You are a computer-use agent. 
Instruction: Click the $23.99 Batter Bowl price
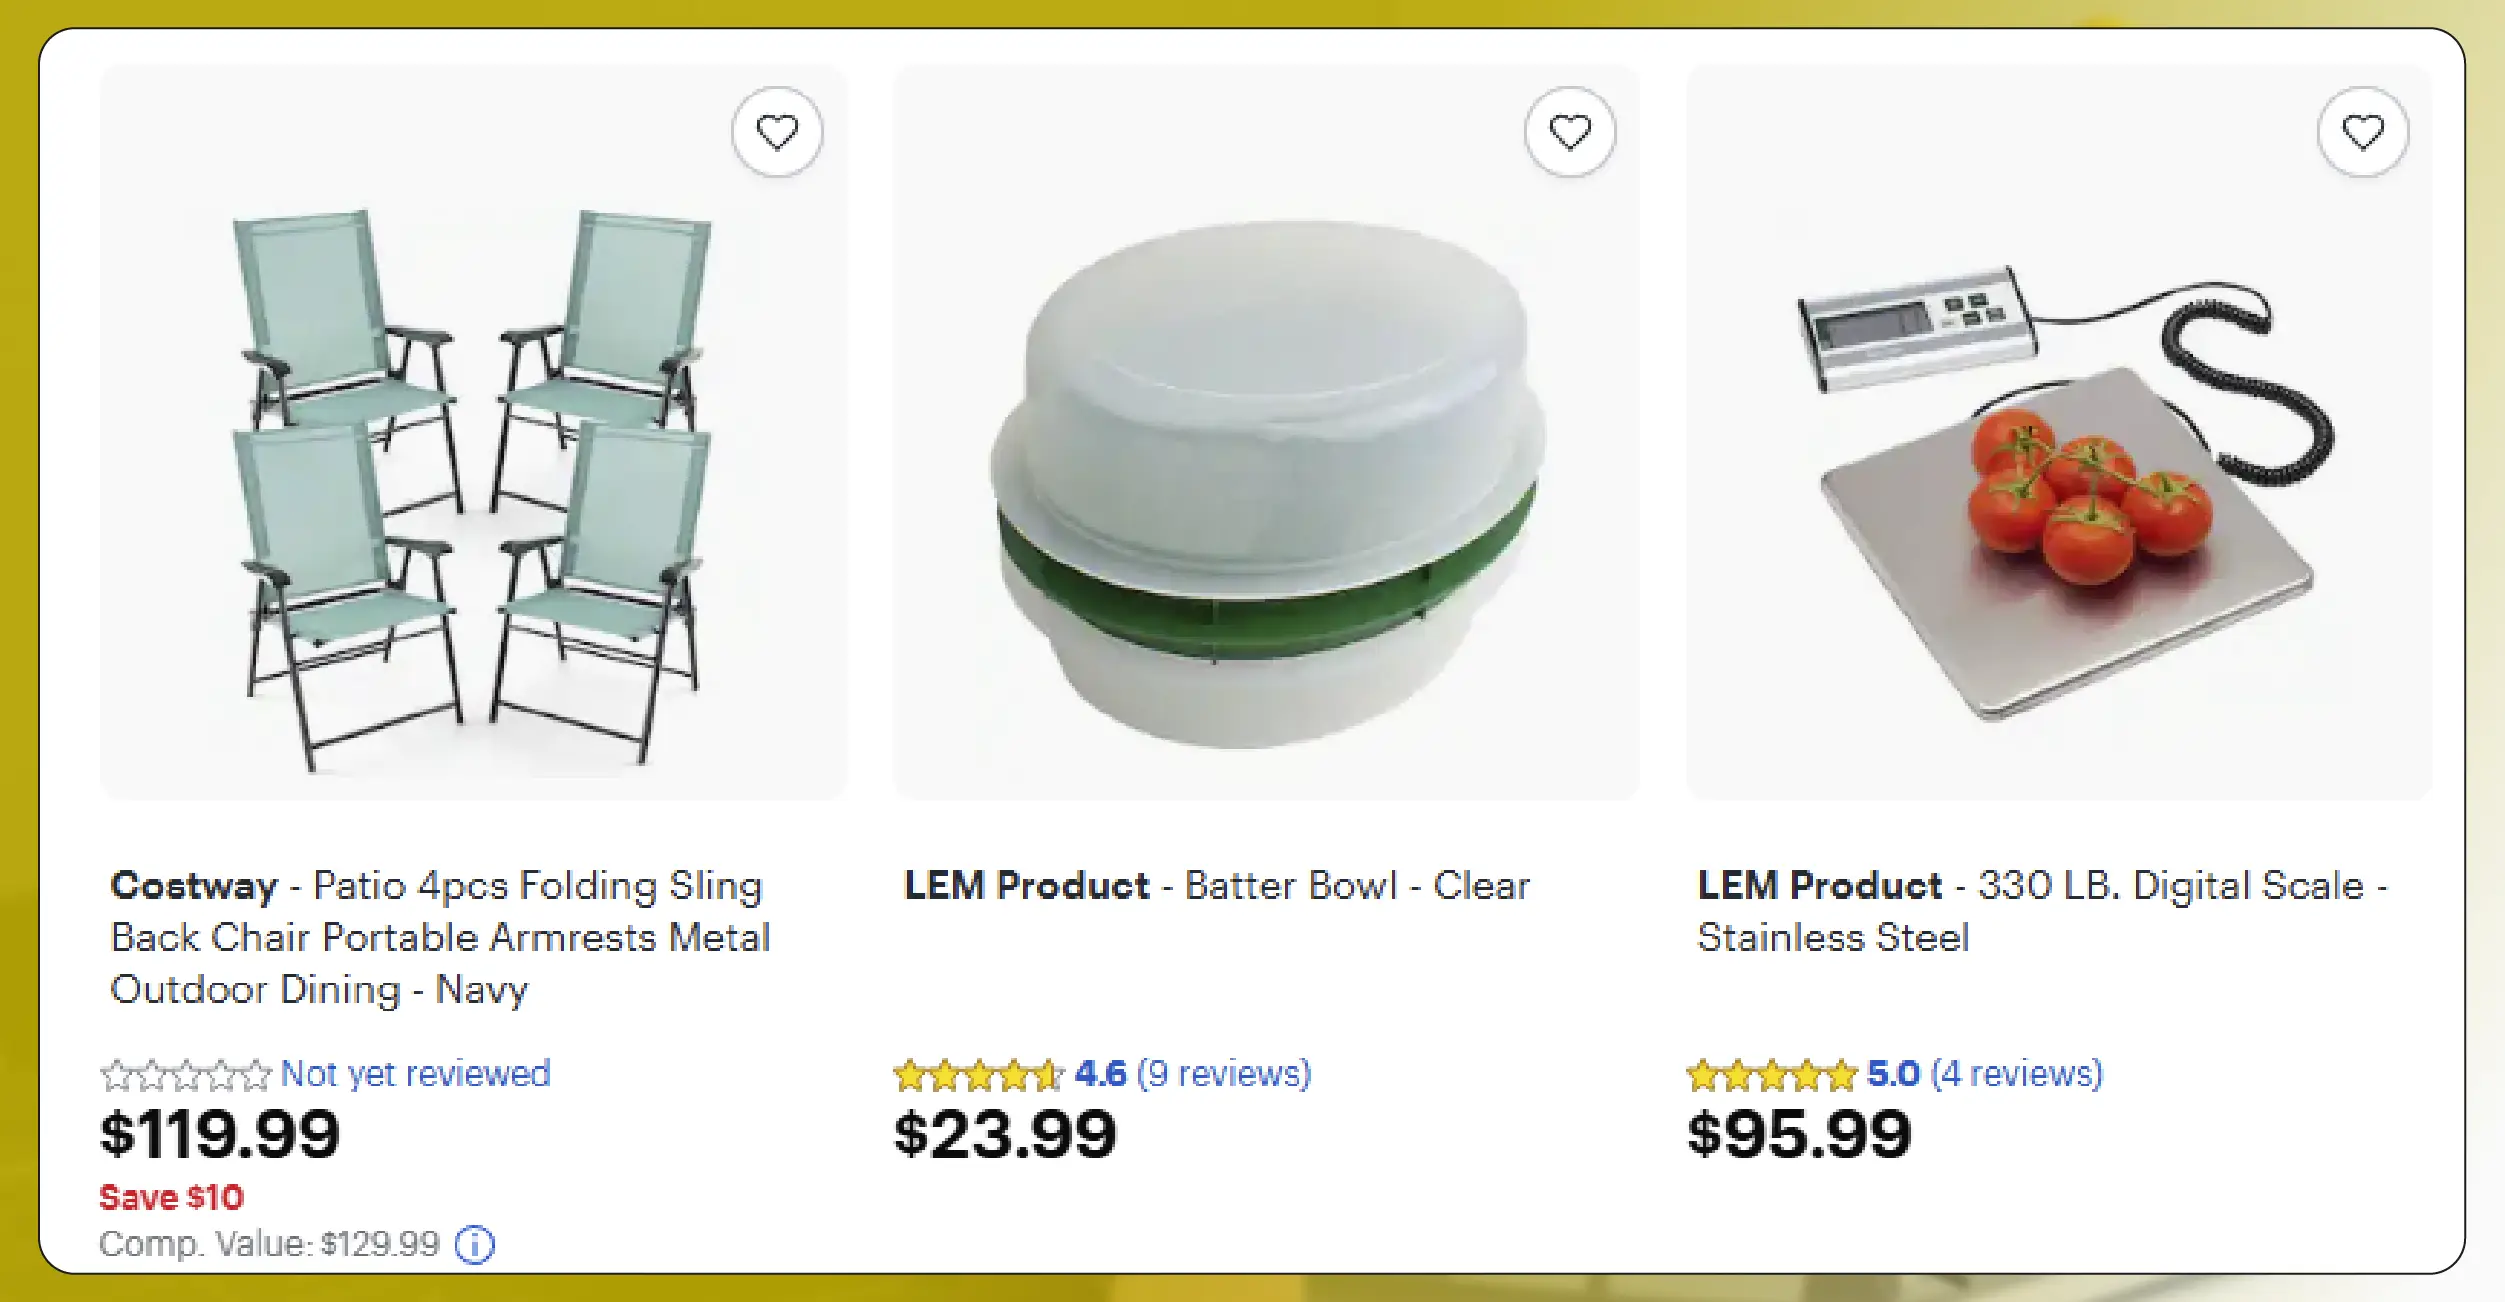1005,1135
